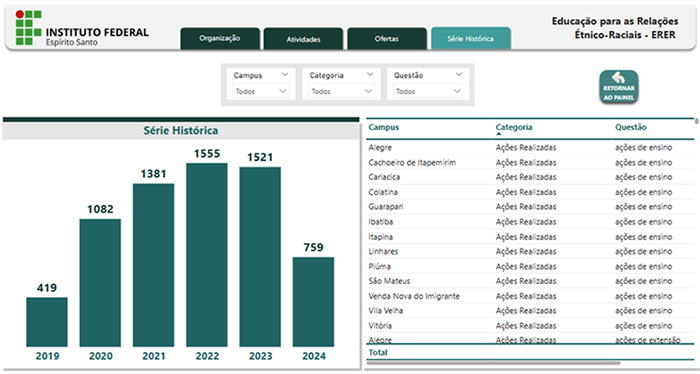Select the 2023 bar with value 1521
The height and width of the screenshot is (374, 700).
coord(260,257)
